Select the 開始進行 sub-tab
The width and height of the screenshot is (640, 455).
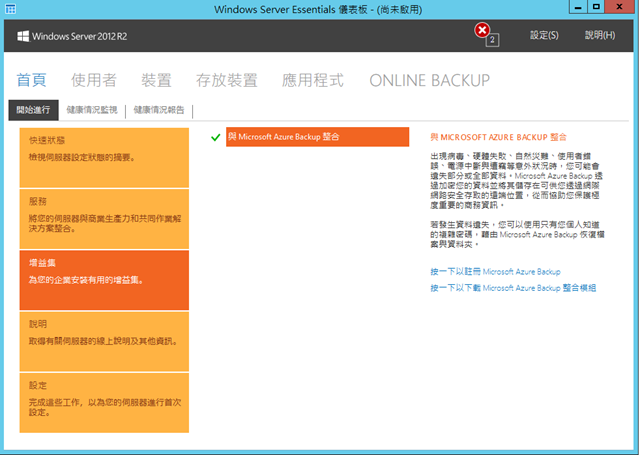point(33,110)
